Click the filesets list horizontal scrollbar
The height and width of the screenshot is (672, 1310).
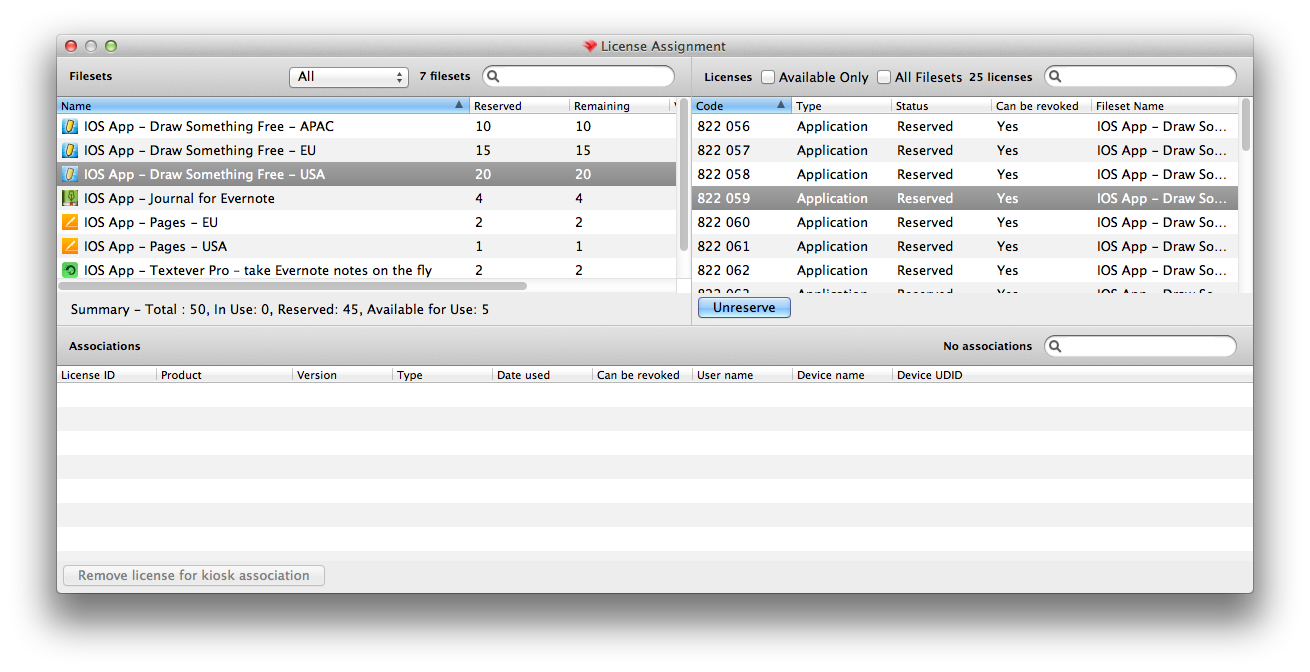293,286
